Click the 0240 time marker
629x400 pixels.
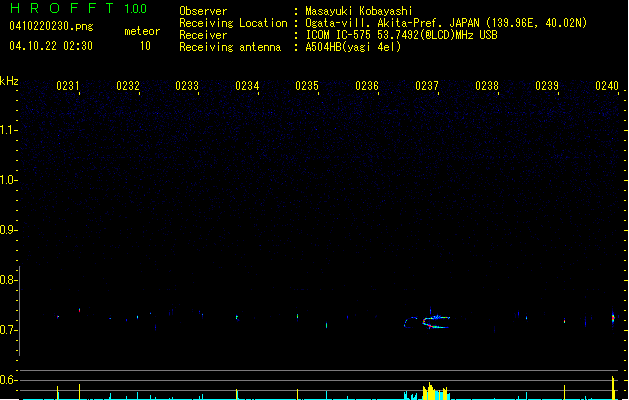(x=607, y=86)
